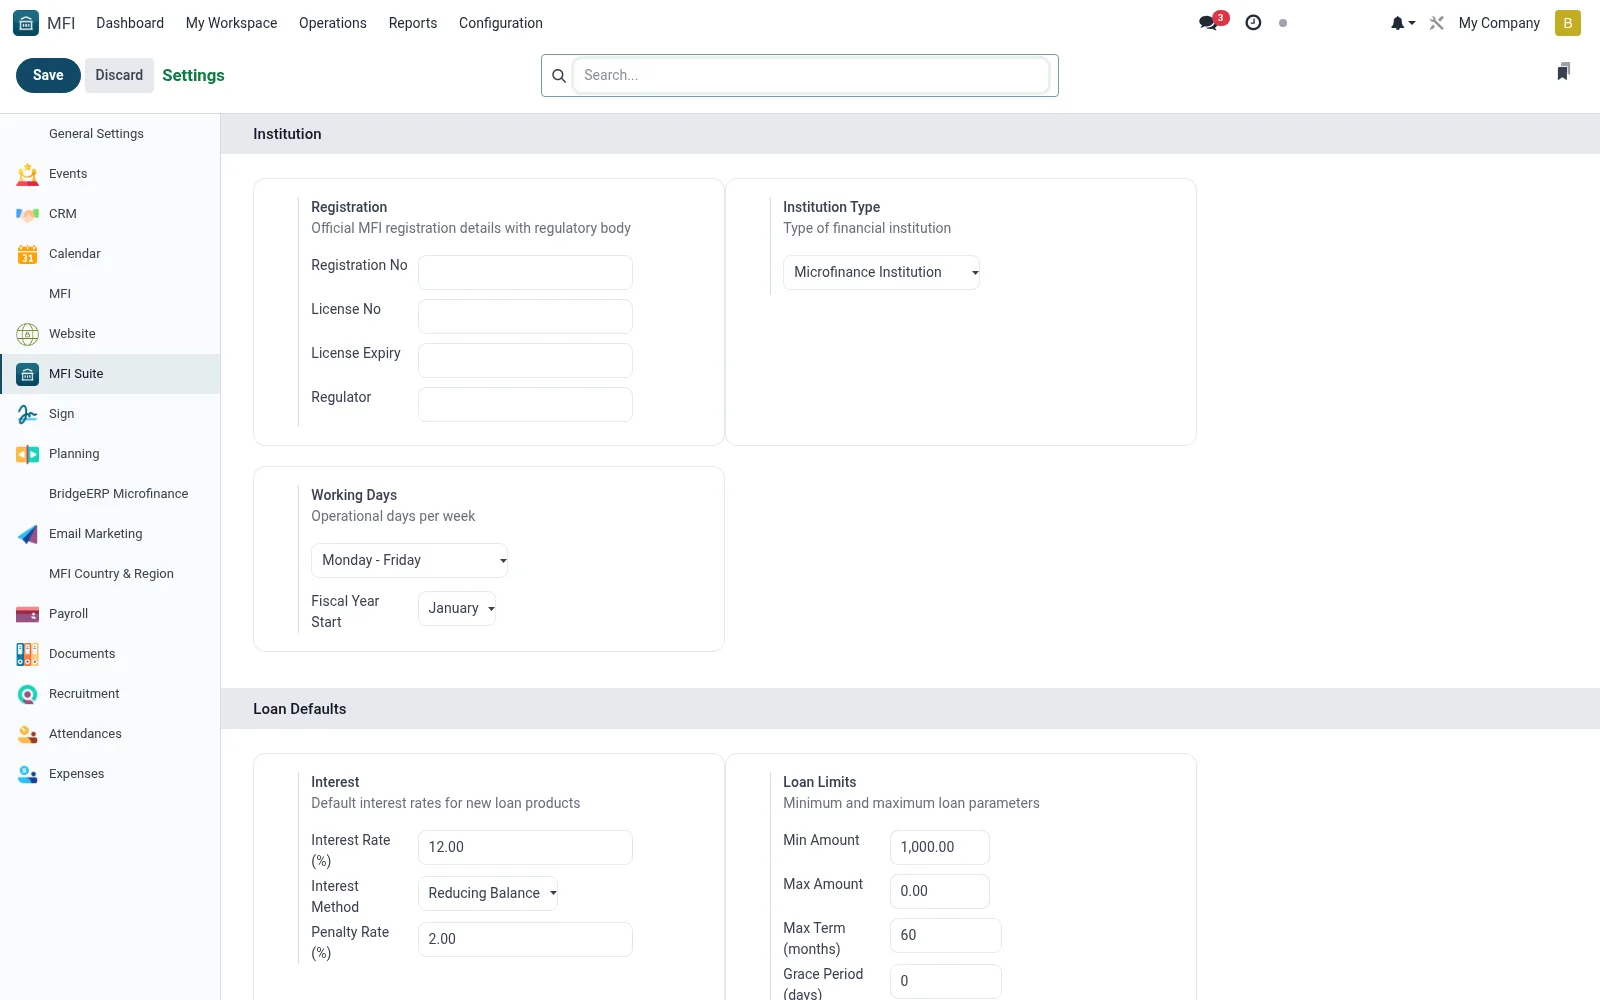Open the user avatar B menu
This screenshot has height=1000, width=1600.
[1567, 23]
